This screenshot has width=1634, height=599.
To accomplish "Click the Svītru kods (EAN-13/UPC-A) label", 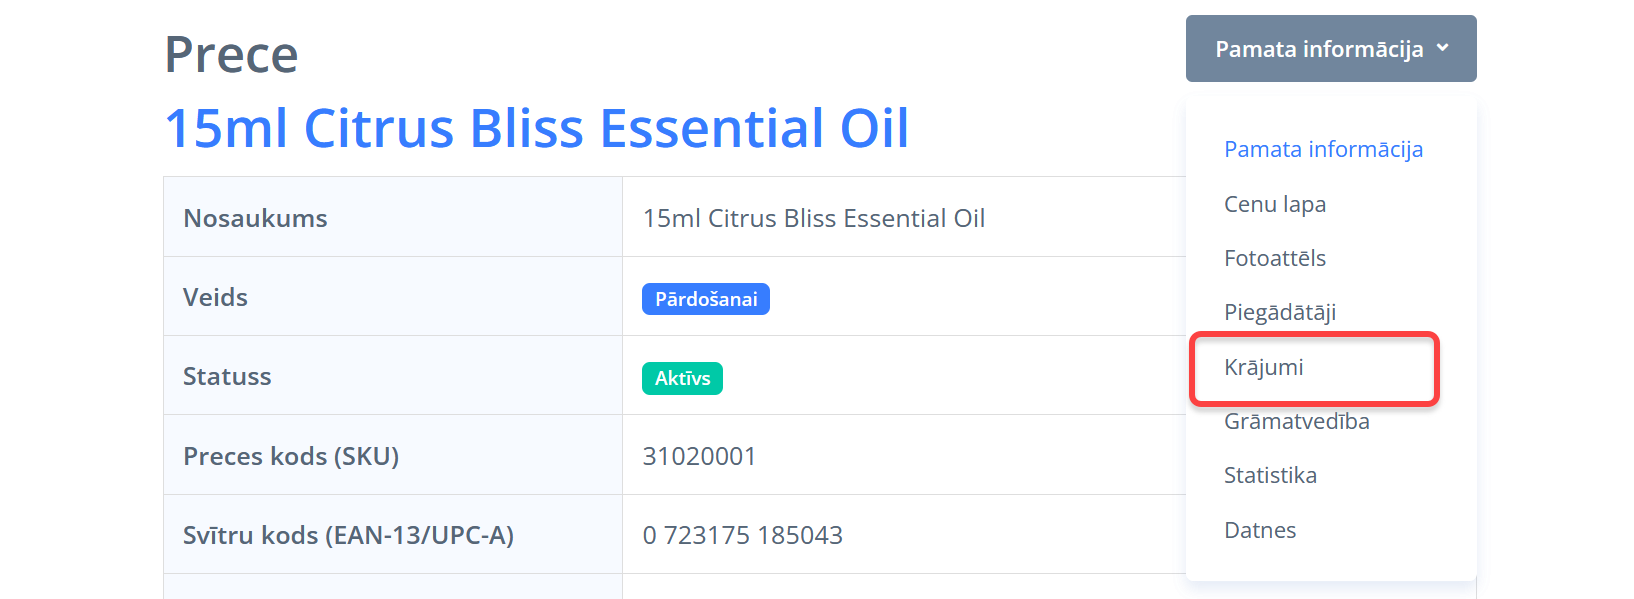I will [x=348, y=535].
